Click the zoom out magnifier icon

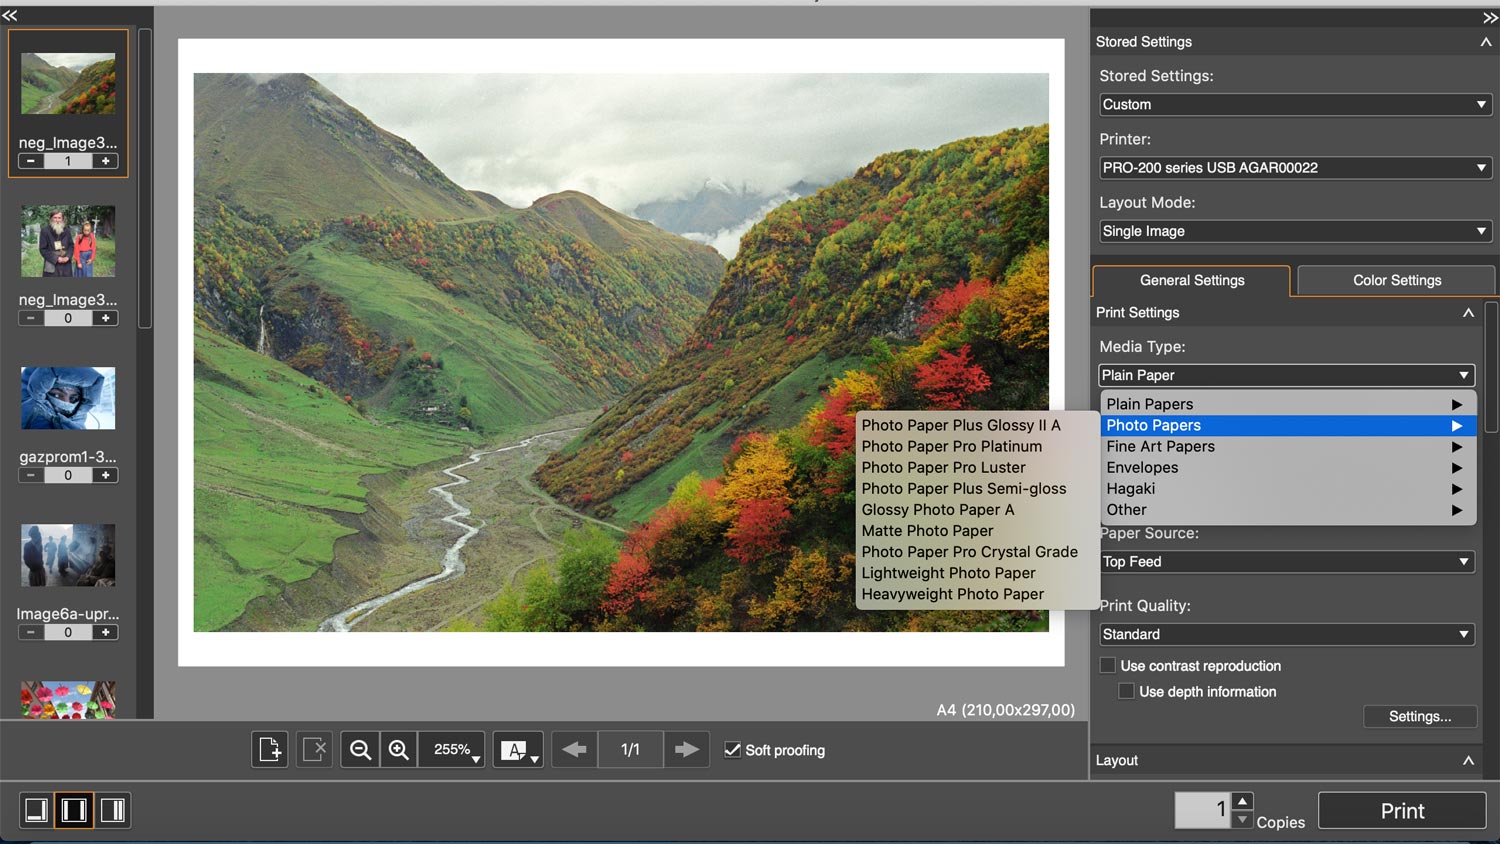click(x=360, y=749)
